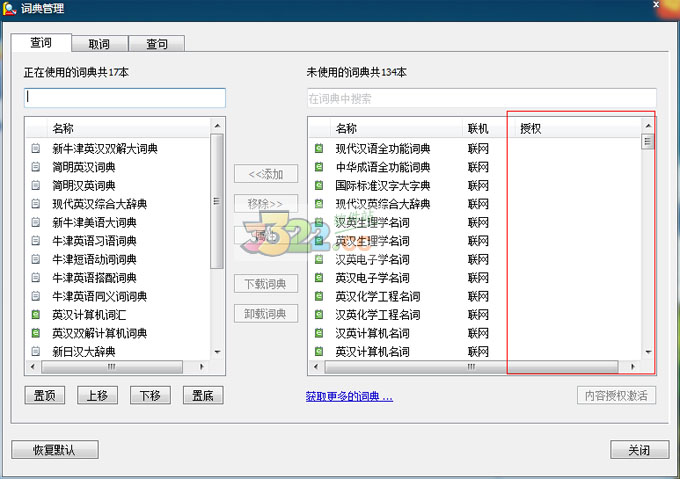Focus the in-use dictionaries search field
Screen dimensions: 680x479
(x=125, y=98)
